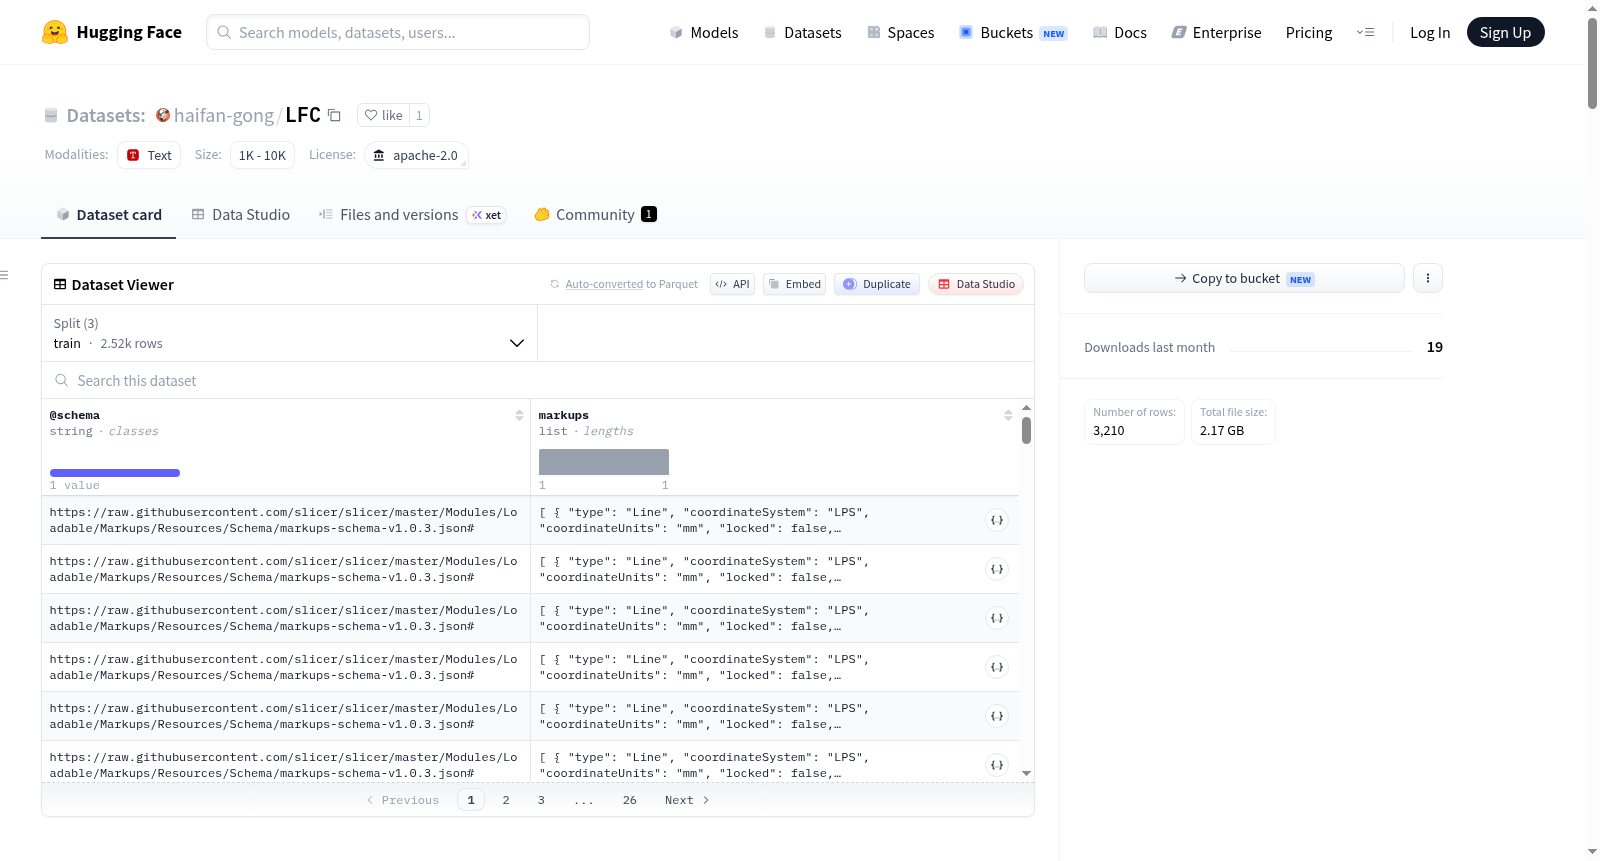Expand JSON view in the second markups row

[997, 569]
